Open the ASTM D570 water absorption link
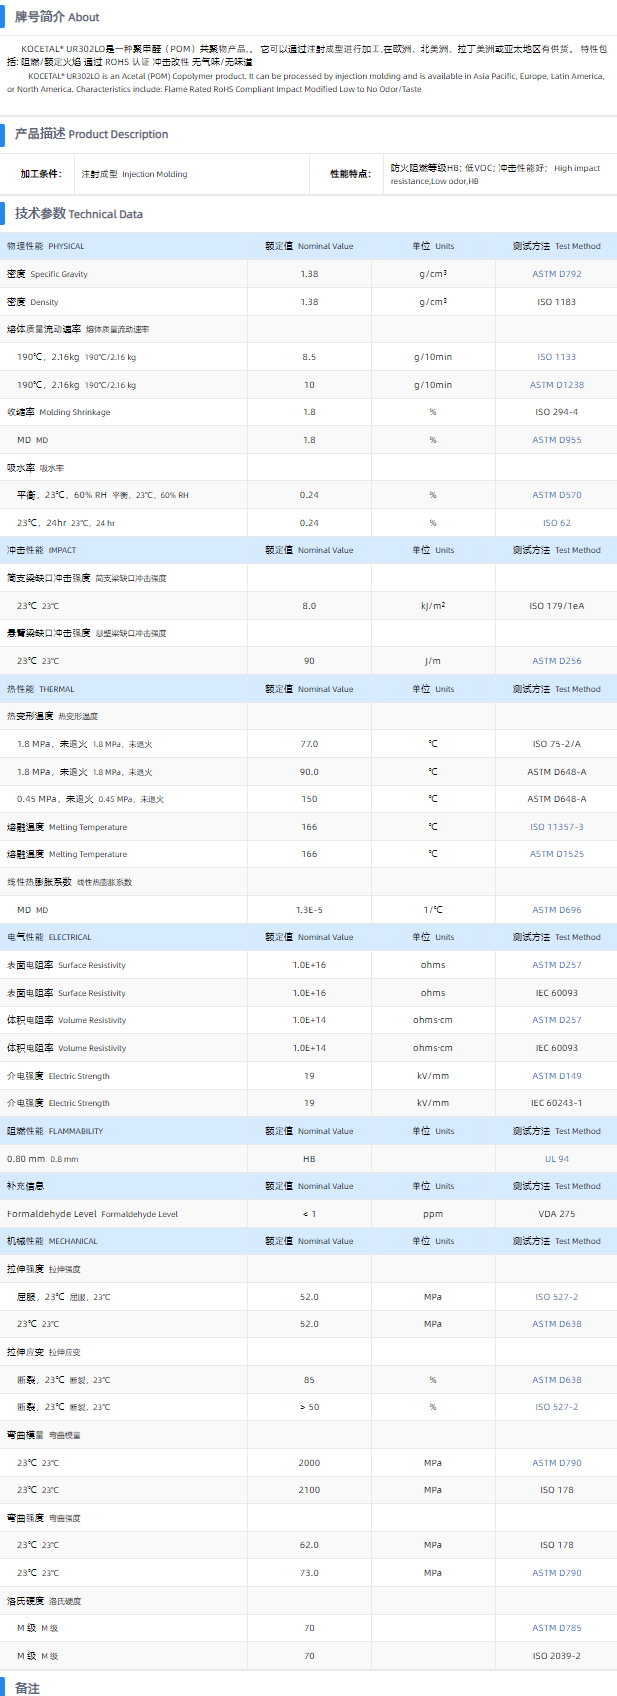This screenshot has width=617, height=1696. tap(556, 495)
